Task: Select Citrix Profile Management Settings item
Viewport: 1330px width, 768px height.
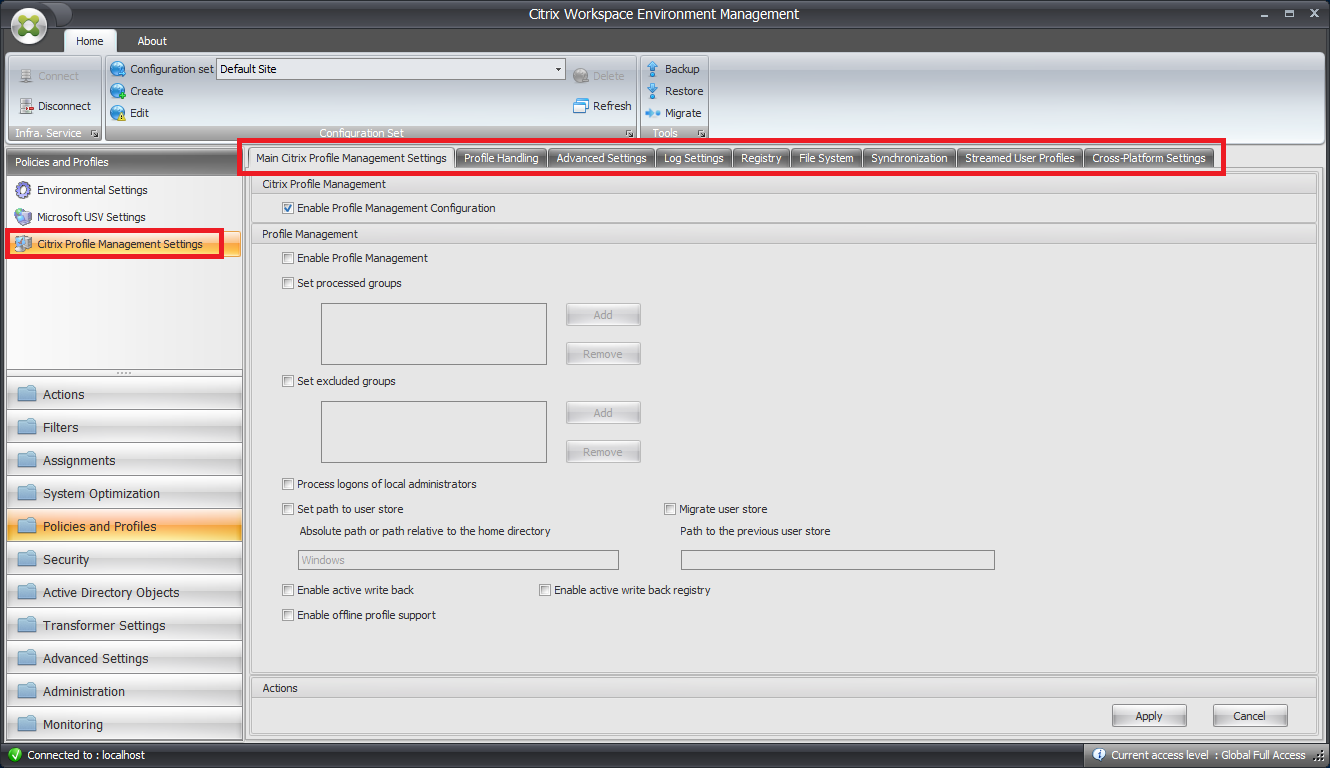Action: click(x=123, y=244)
